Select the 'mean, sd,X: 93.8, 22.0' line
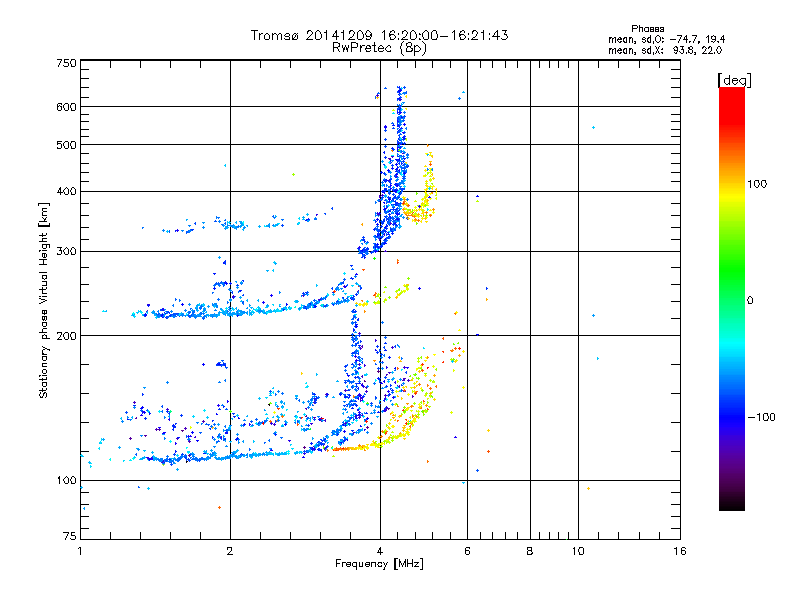This screenshot has height=600, width=800. tap(665, 50)
